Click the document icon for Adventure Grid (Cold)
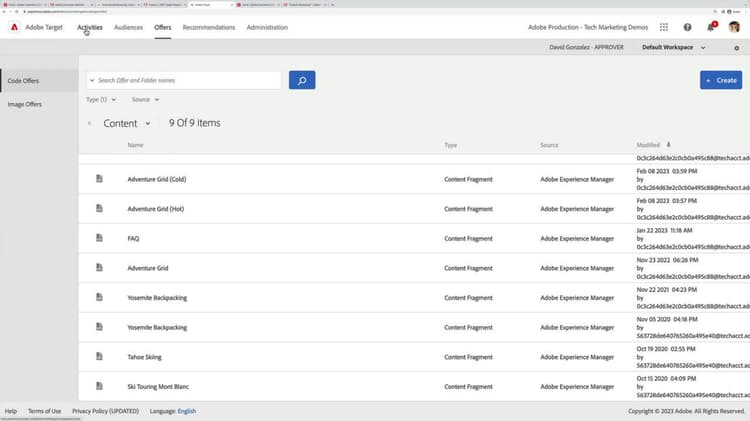This screenshot has height=421, width=750. (x=99, y=178)
